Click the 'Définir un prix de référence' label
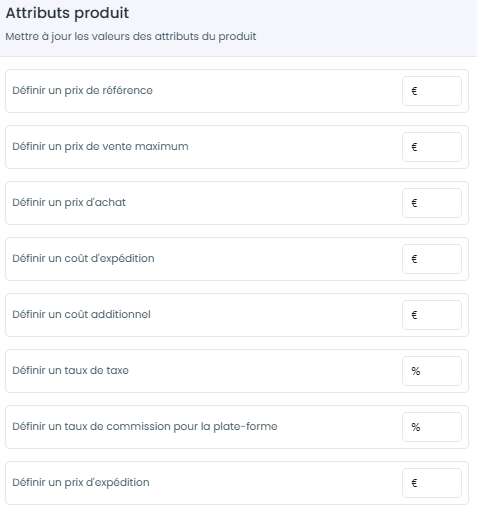The image size is (477, 505). pyautogui.click(x=82, y=91)
